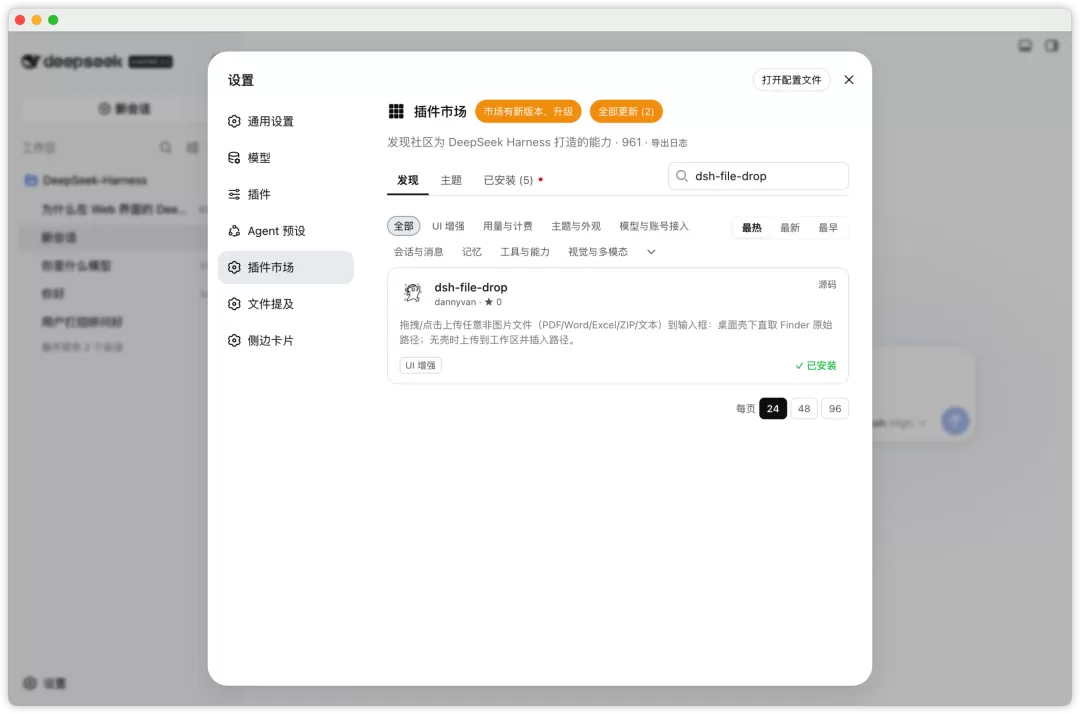
Task: Click the 通用设置 gear icon
Action: [x=234, y=121]
